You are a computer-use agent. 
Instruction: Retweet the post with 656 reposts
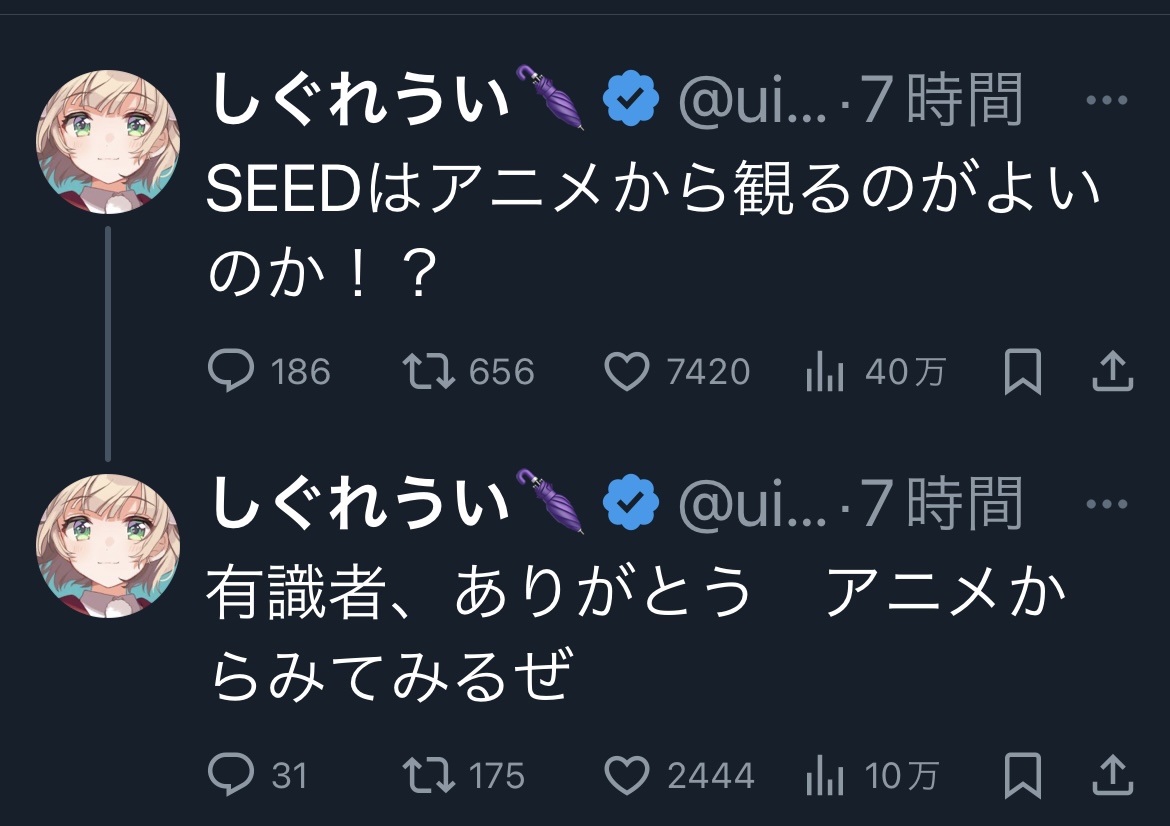(x=429, y=372)
